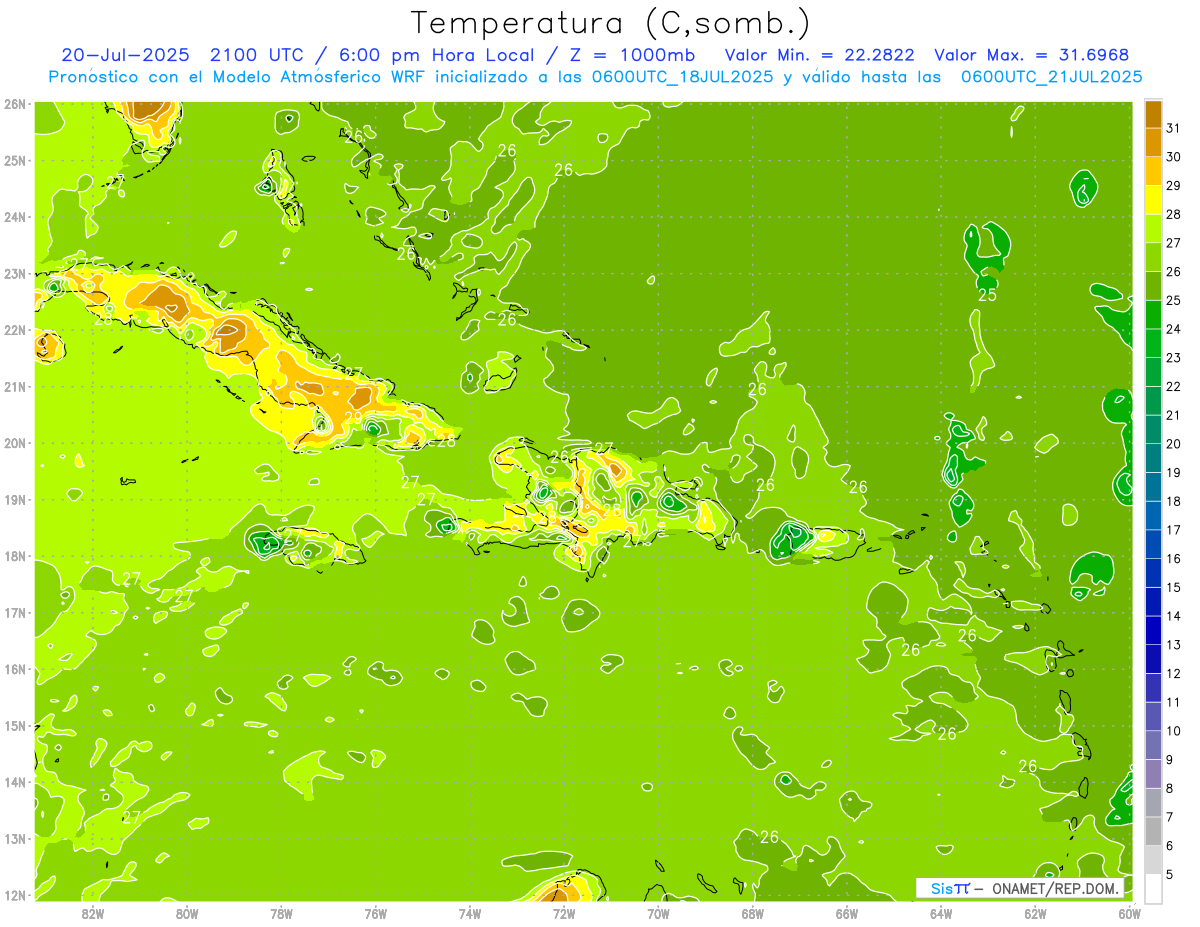Click the legend value 20
Viewport: 1200px width, 927px height.
pyautogui.click(x=1174, y=444)
